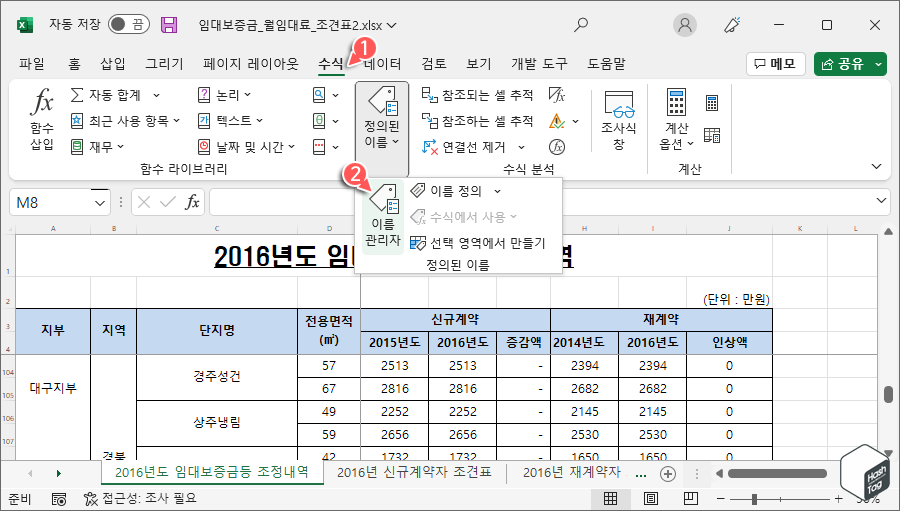The image size is (900, 511).
Task: Open Name Manager (이름 관리자)
Action: (x=383, y=215)
